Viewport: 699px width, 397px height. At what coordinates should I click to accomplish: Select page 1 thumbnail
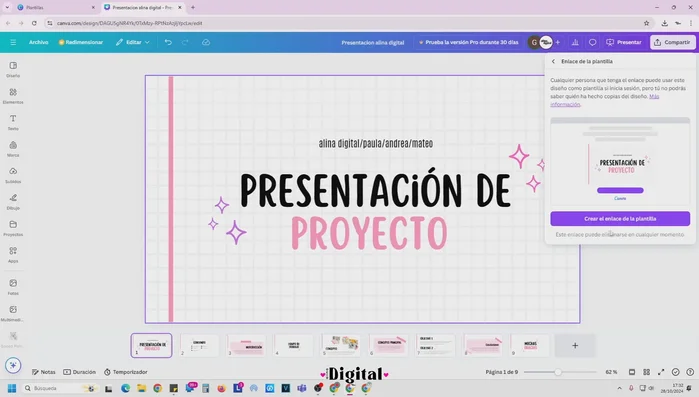coord(152,345)
